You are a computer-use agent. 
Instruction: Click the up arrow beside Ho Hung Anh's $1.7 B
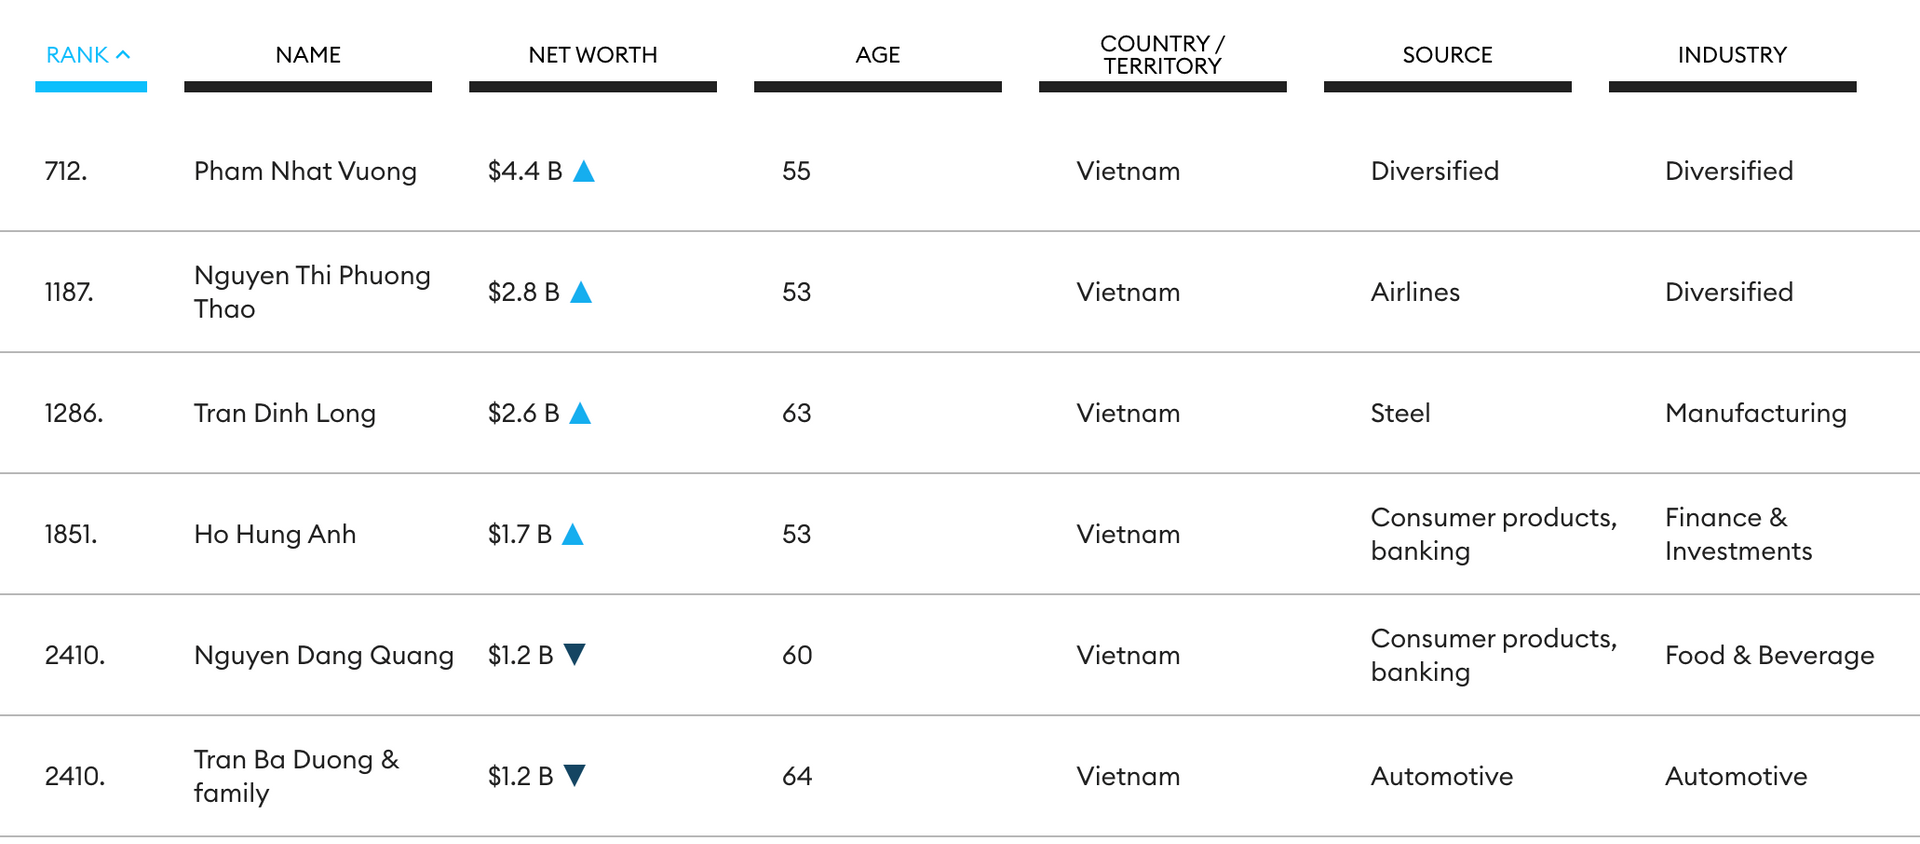[x=573, y=535]
